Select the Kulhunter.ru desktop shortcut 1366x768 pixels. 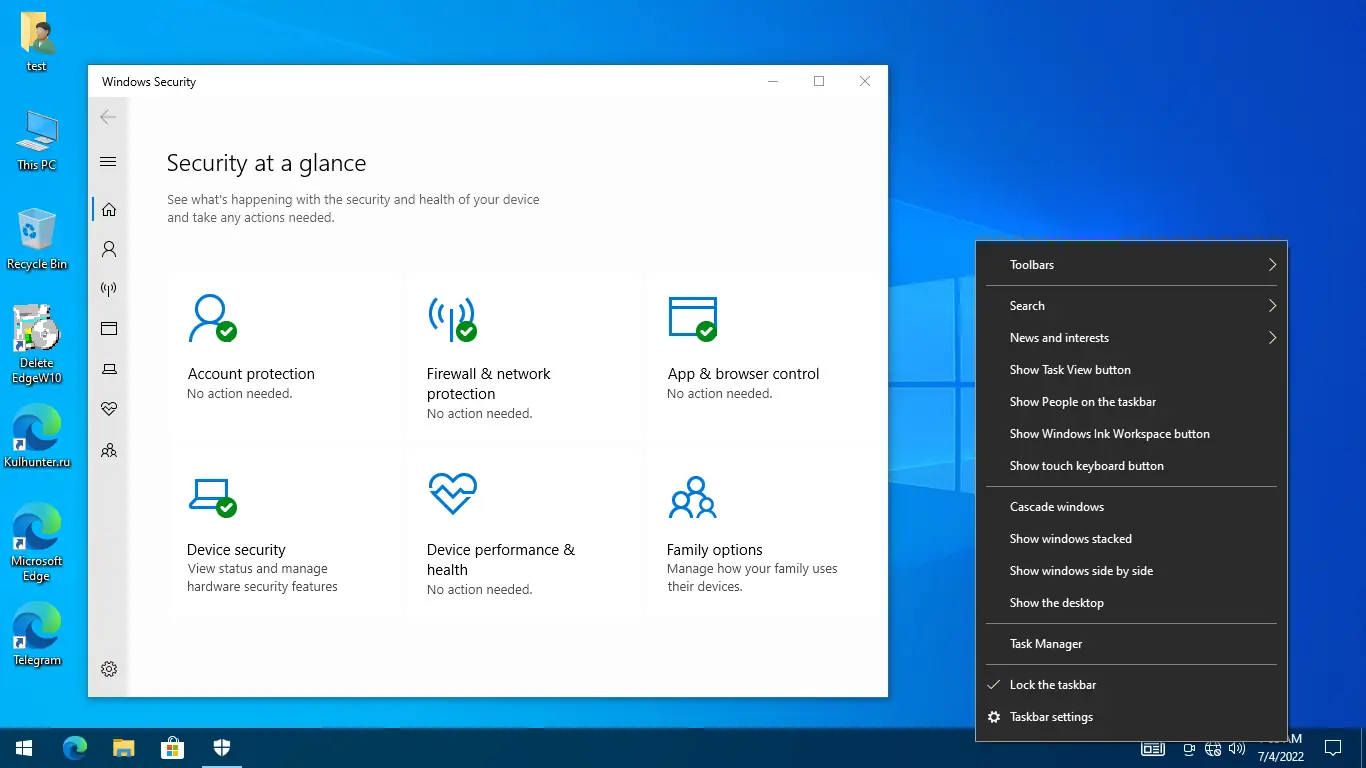click(37, 437)
